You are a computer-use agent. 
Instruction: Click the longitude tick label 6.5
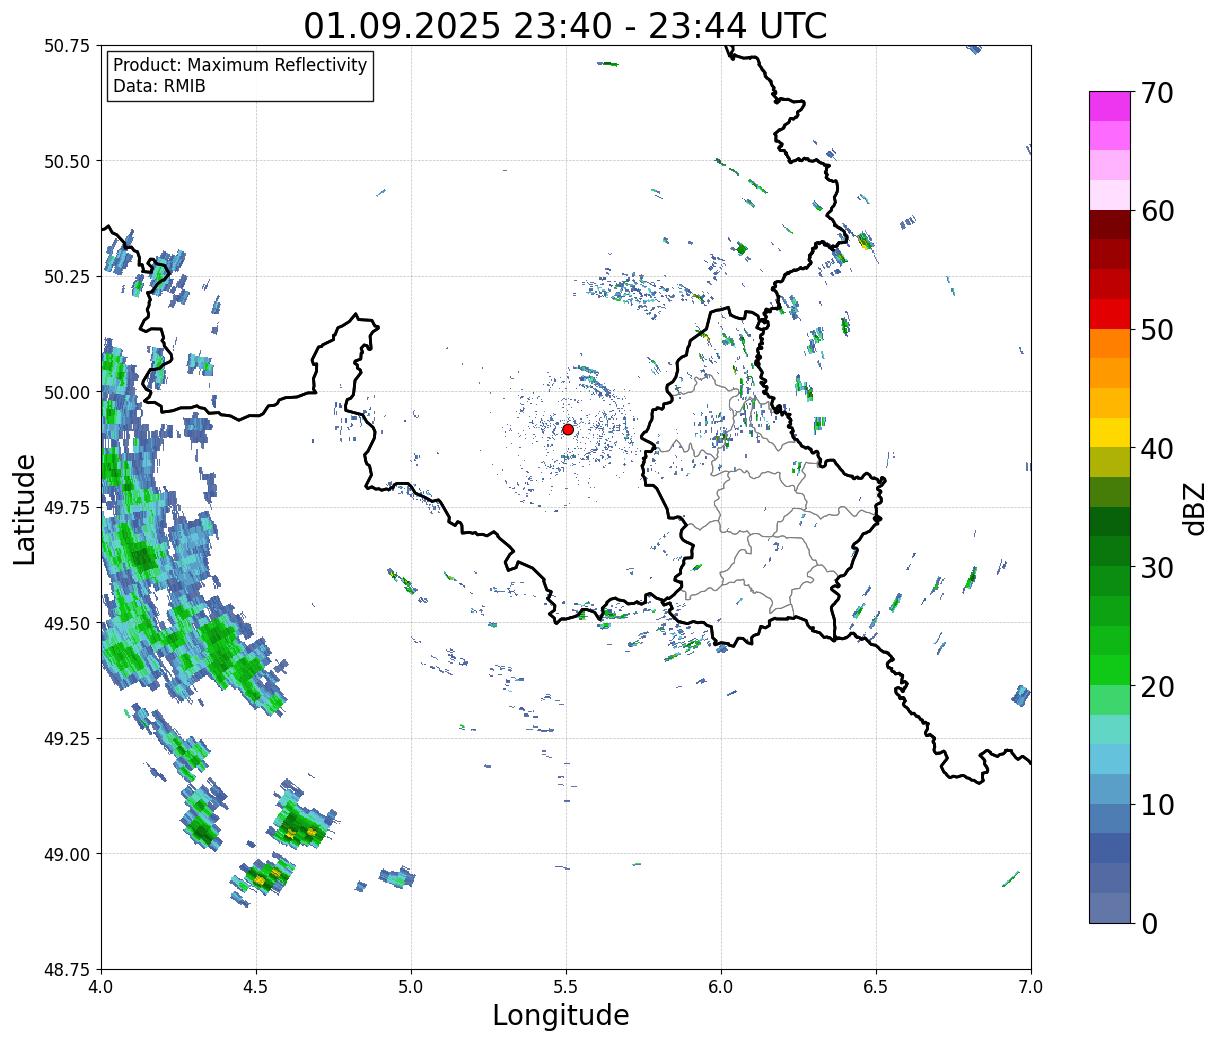pos(876,987)
